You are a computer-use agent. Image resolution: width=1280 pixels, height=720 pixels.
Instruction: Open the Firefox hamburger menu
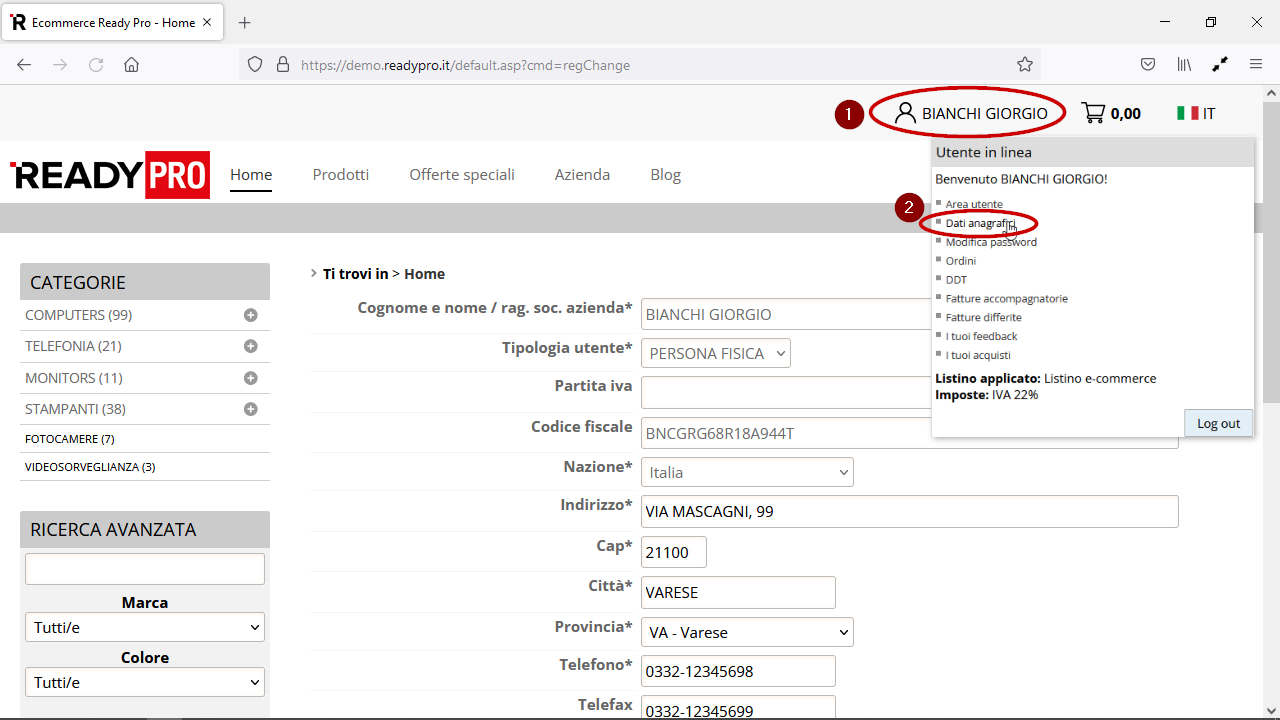coord(1256,63)
